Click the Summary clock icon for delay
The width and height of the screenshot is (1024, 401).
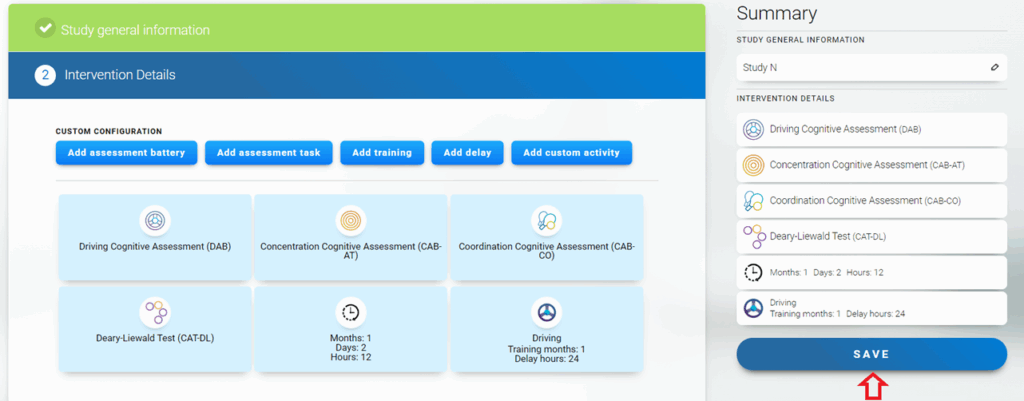pyautogui.click(x=753, y=272)
